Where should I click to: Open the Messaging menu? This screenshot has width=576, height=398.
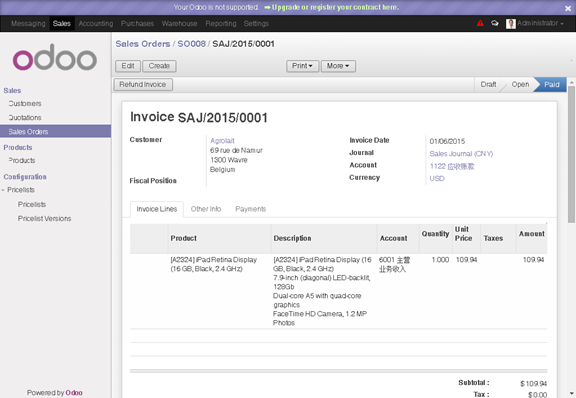(28, 24)
